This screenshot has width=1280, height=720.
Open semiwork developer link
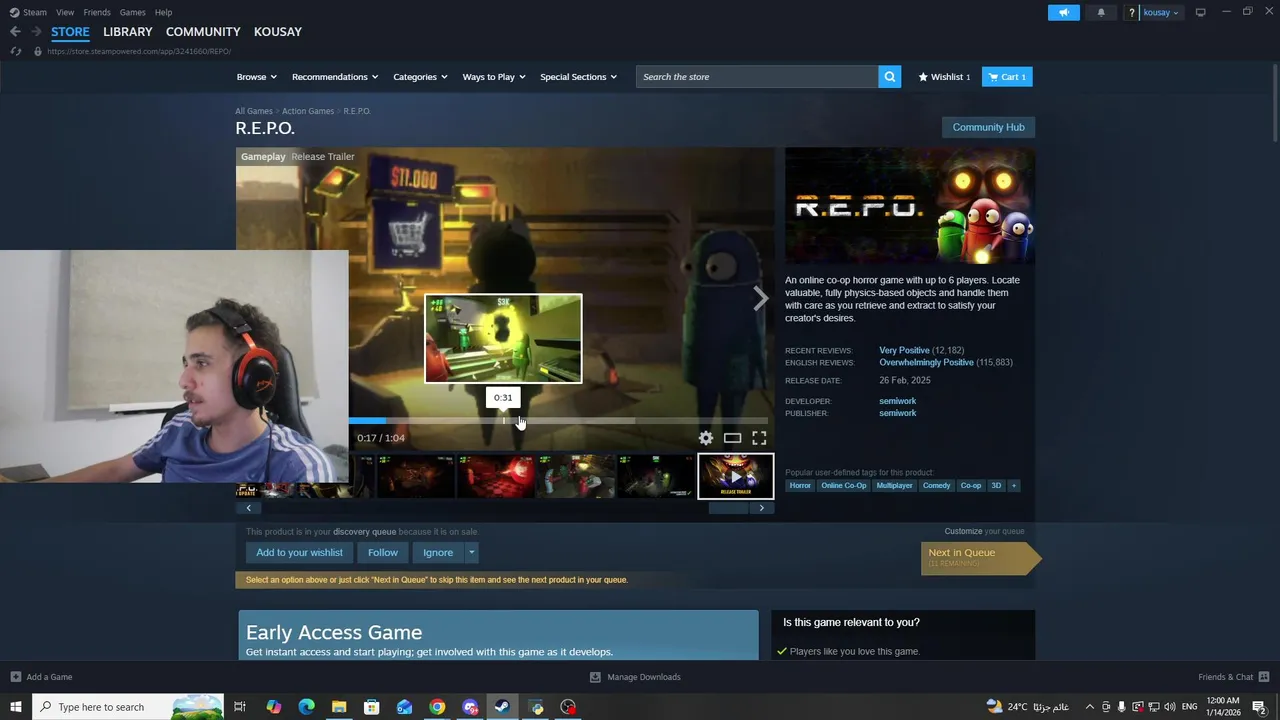click(x=897, y=401)
